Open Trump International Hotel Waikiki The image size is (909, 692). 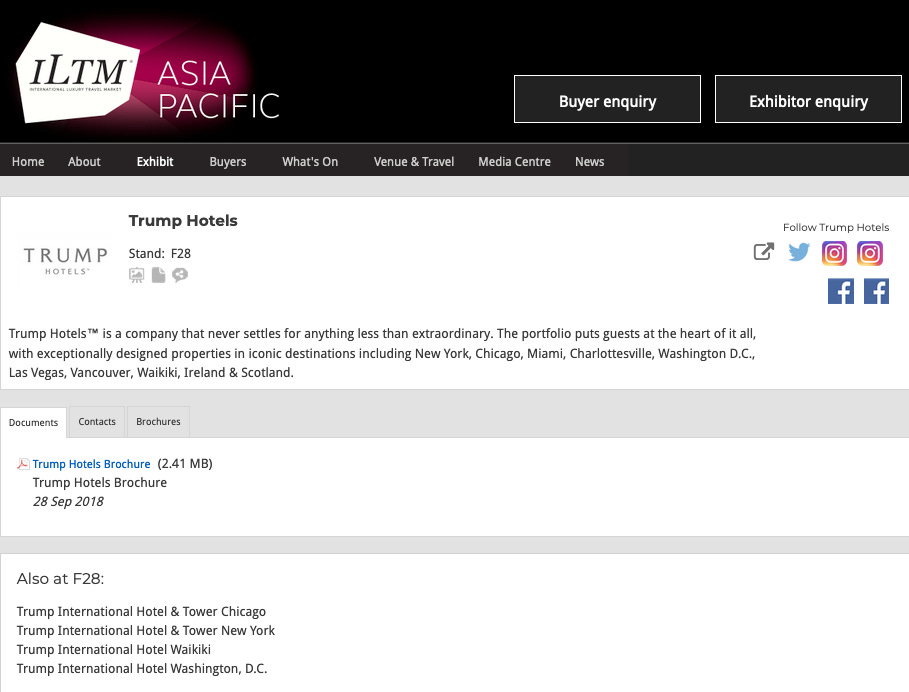(114, 650)
